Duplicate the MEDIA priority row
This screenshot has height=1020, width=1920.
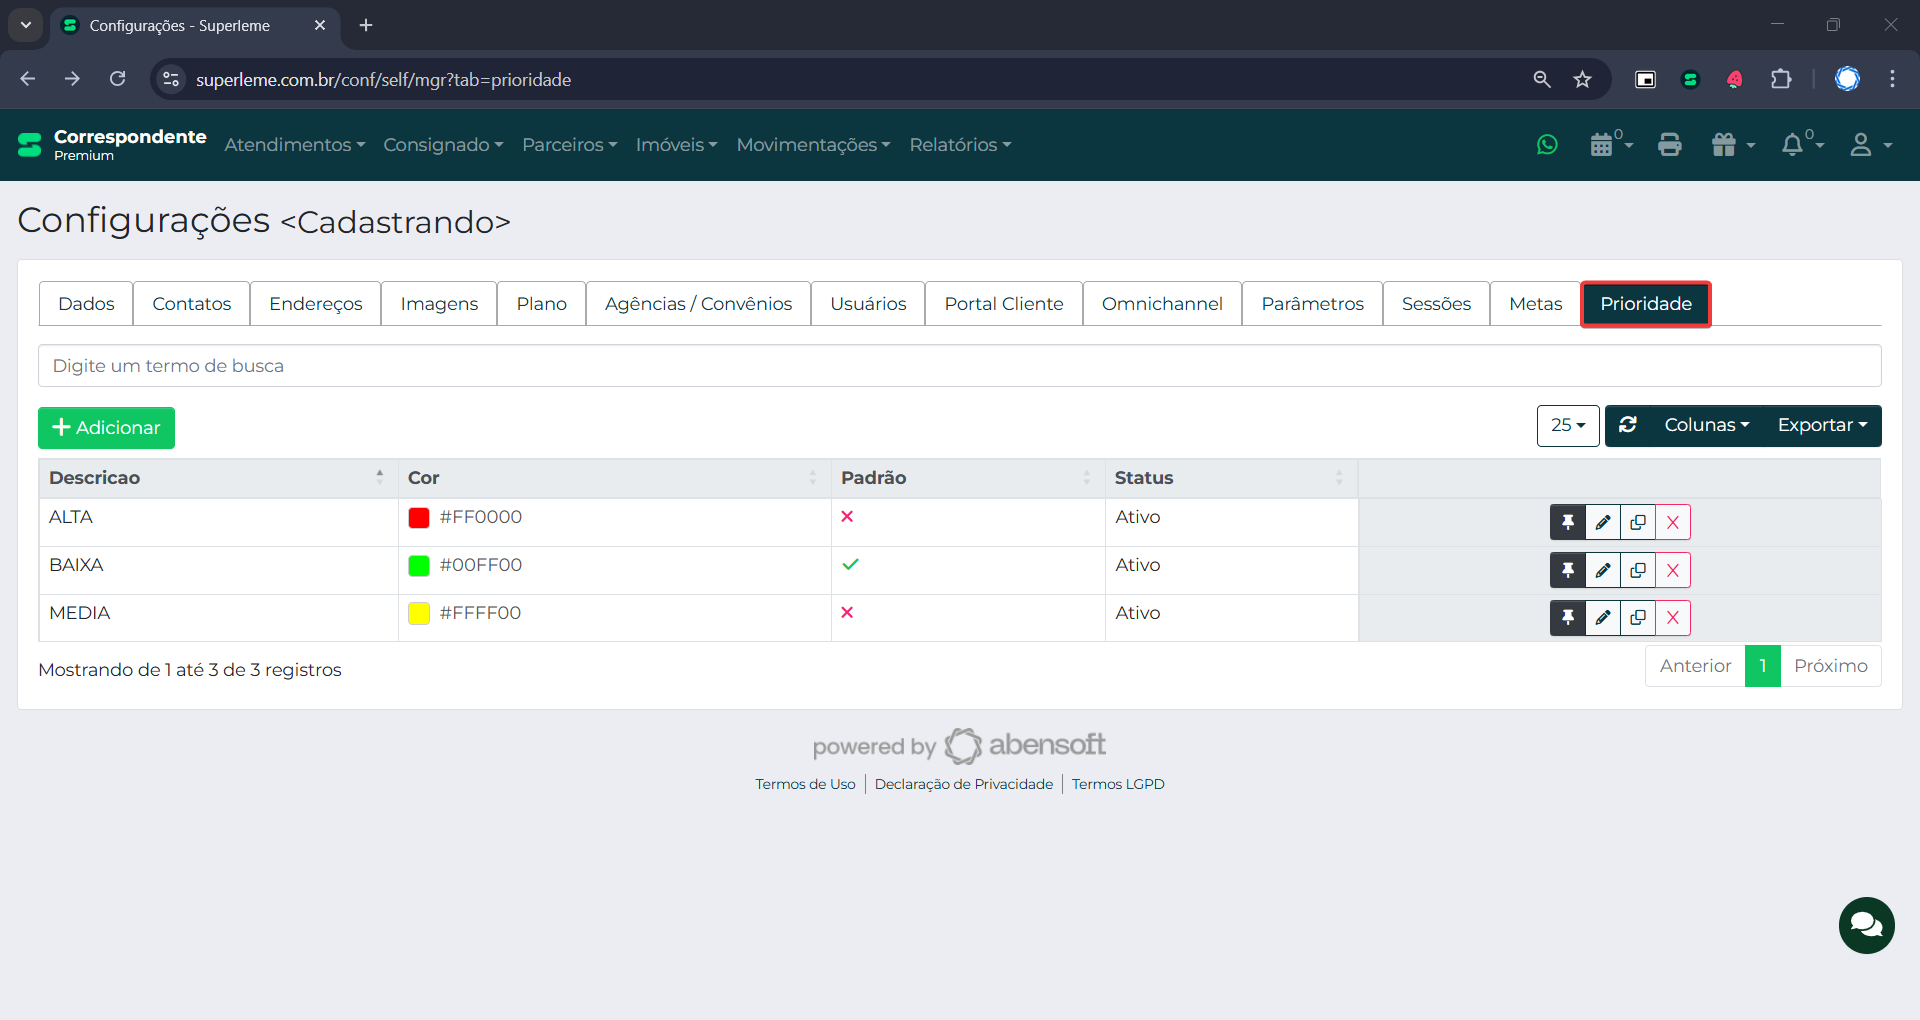tap(1637, 618)
